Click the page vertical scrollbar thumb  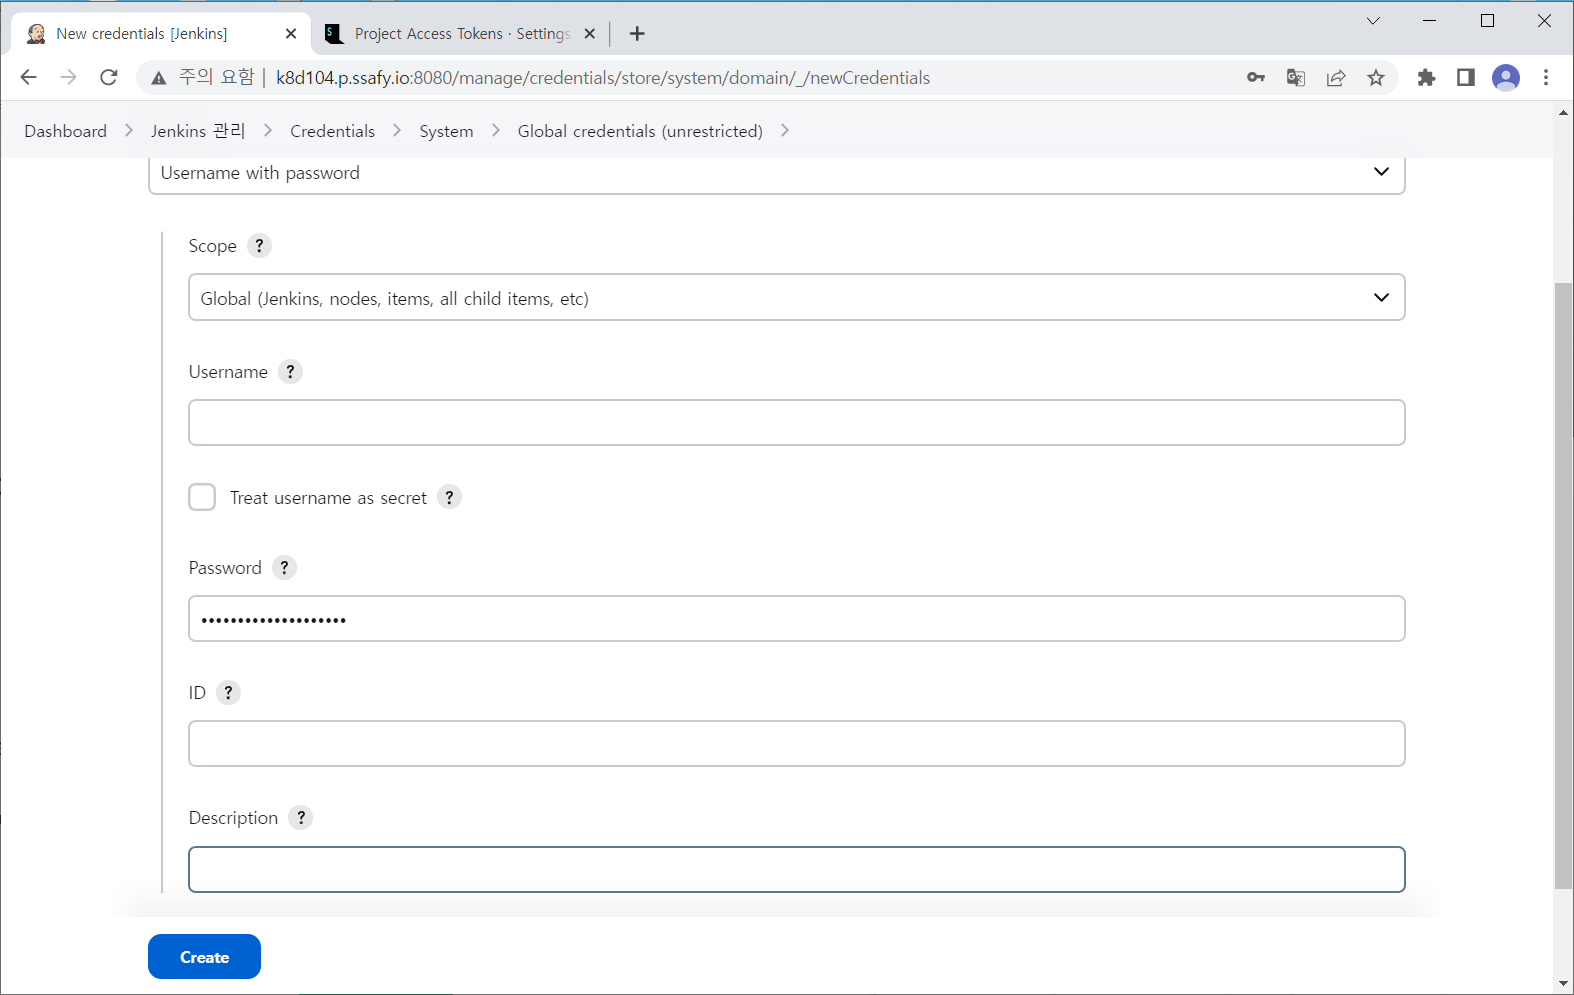point(1563,586)
